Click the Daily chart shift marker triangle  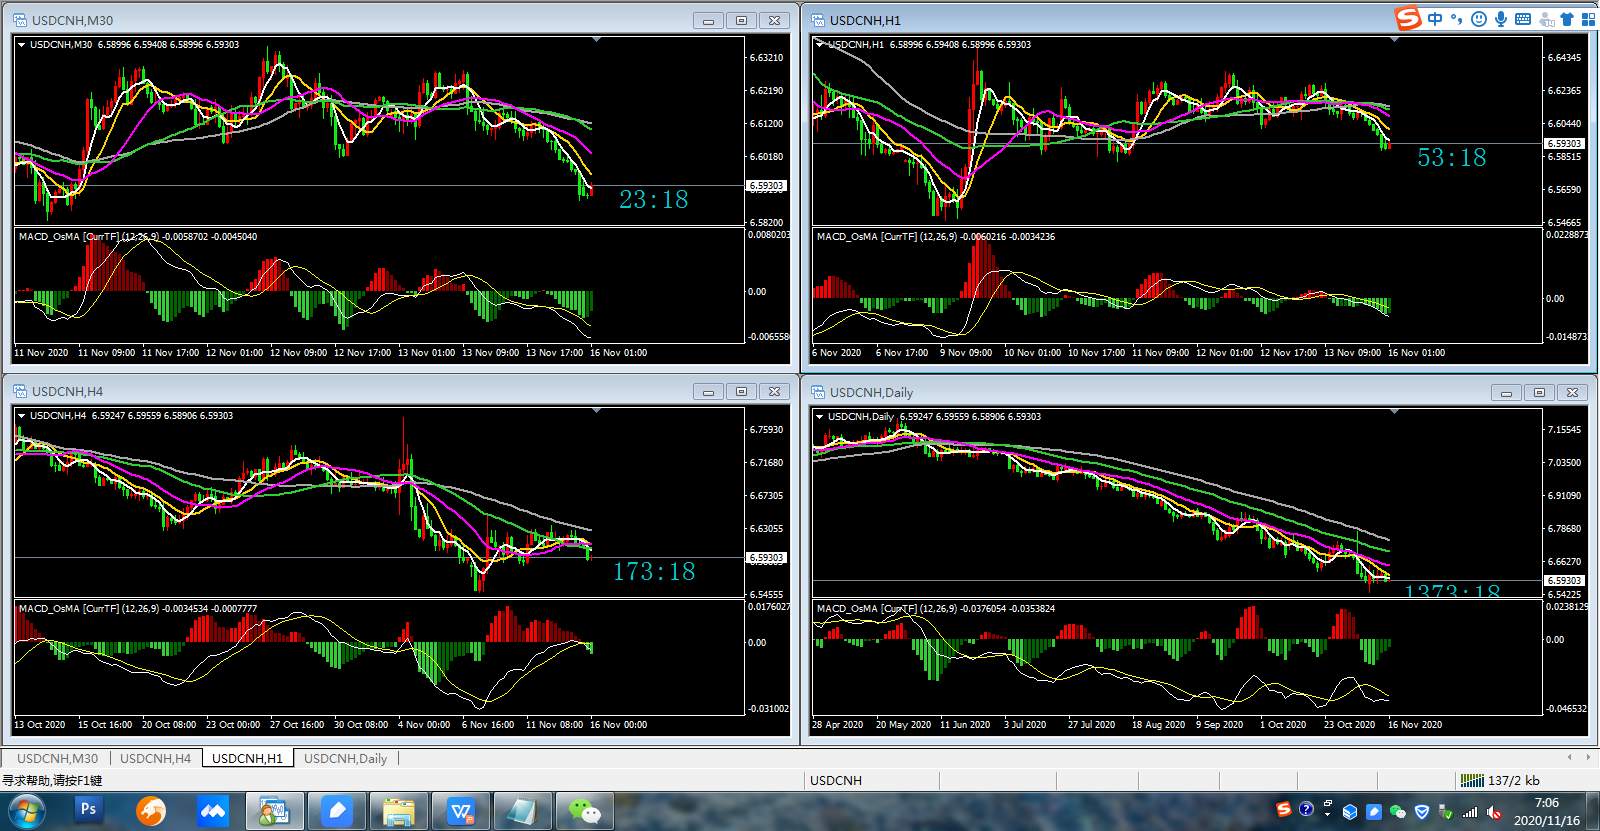point(1394,412)
